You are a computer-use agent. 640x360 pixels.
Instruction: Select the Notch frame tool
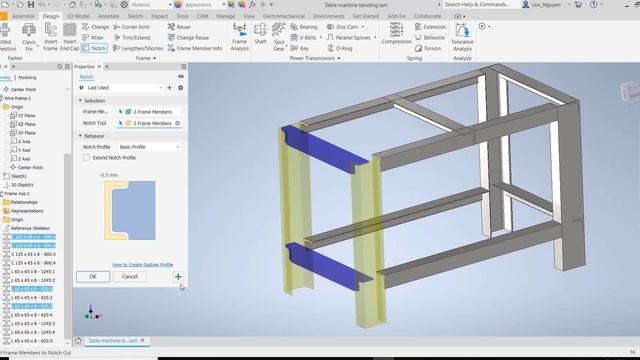pos(94,48)
